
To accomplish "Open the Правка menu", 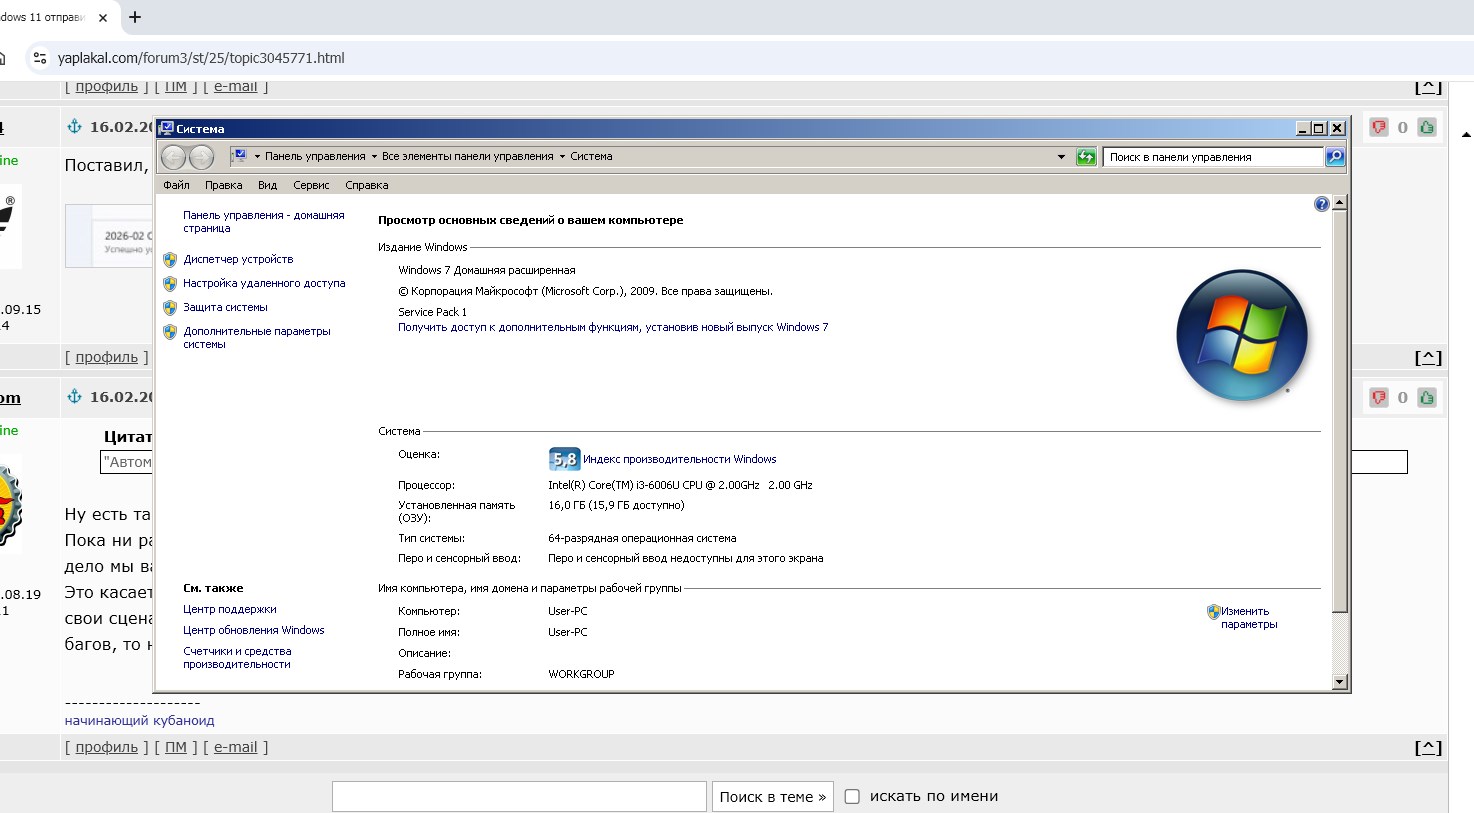I will pyautogui.click(x=224, y=185).
